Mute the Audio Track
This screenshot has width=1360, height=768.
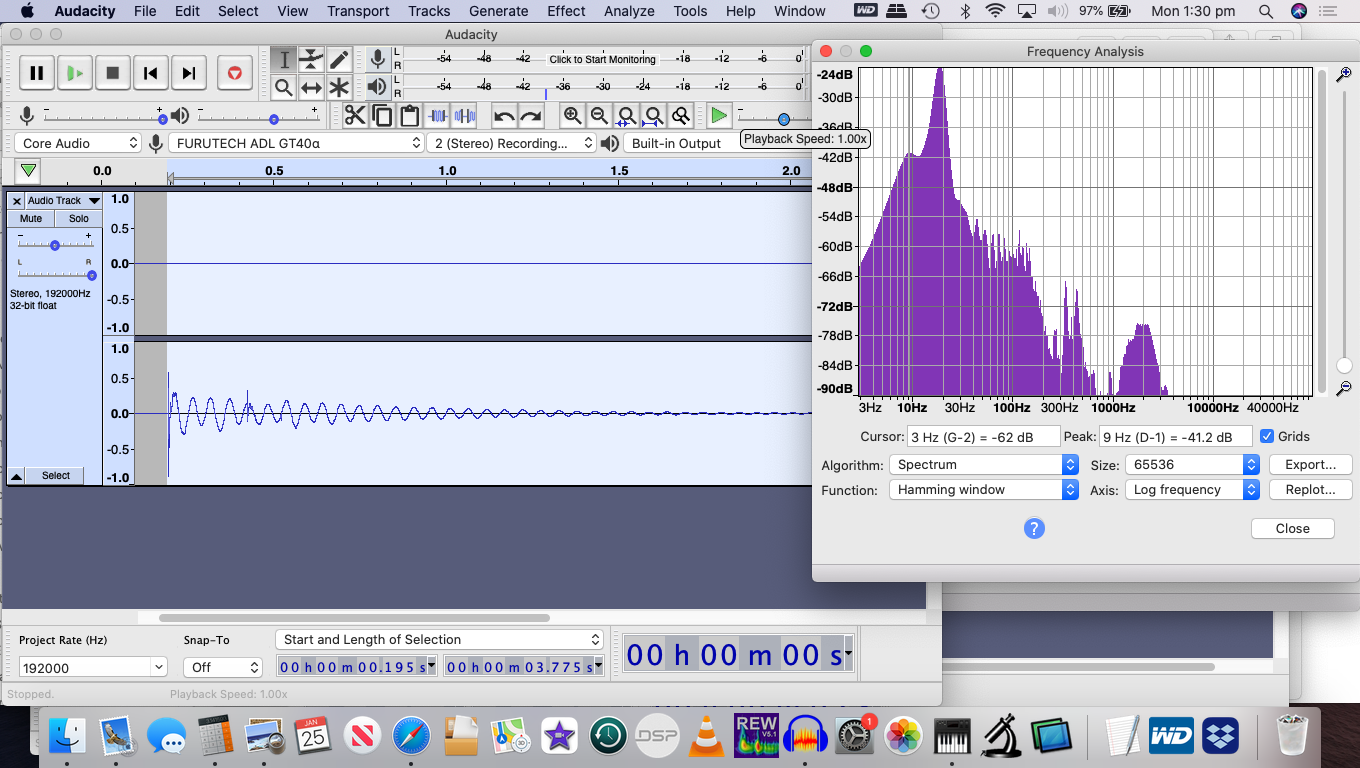click(x=31, y=218)
